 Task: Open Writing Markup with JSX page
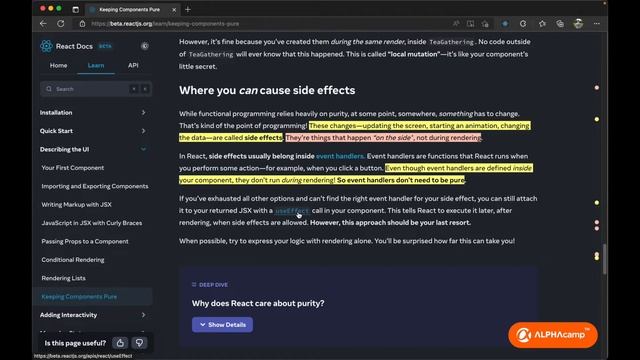pyautogui.click(x=76, y=204)
